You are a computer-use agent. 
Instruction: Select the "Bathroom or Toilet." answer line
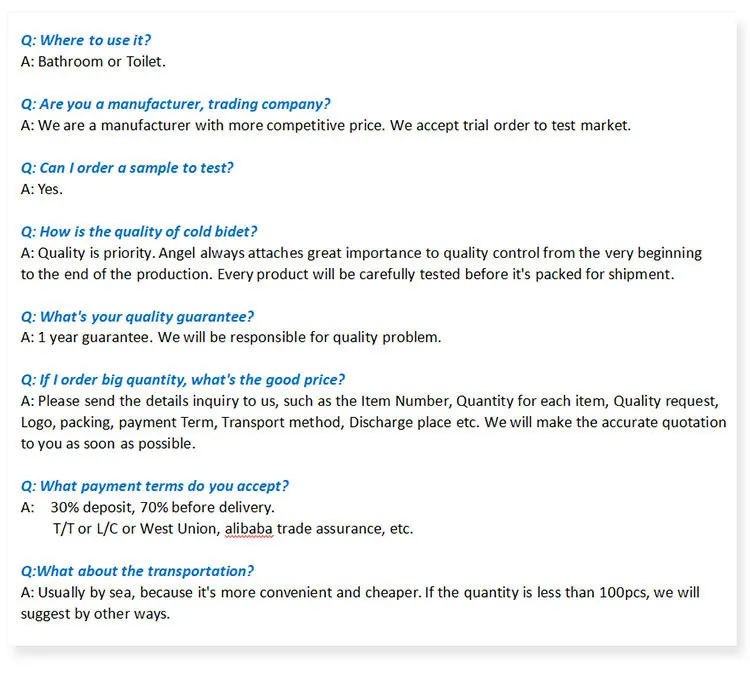point(93,62)
